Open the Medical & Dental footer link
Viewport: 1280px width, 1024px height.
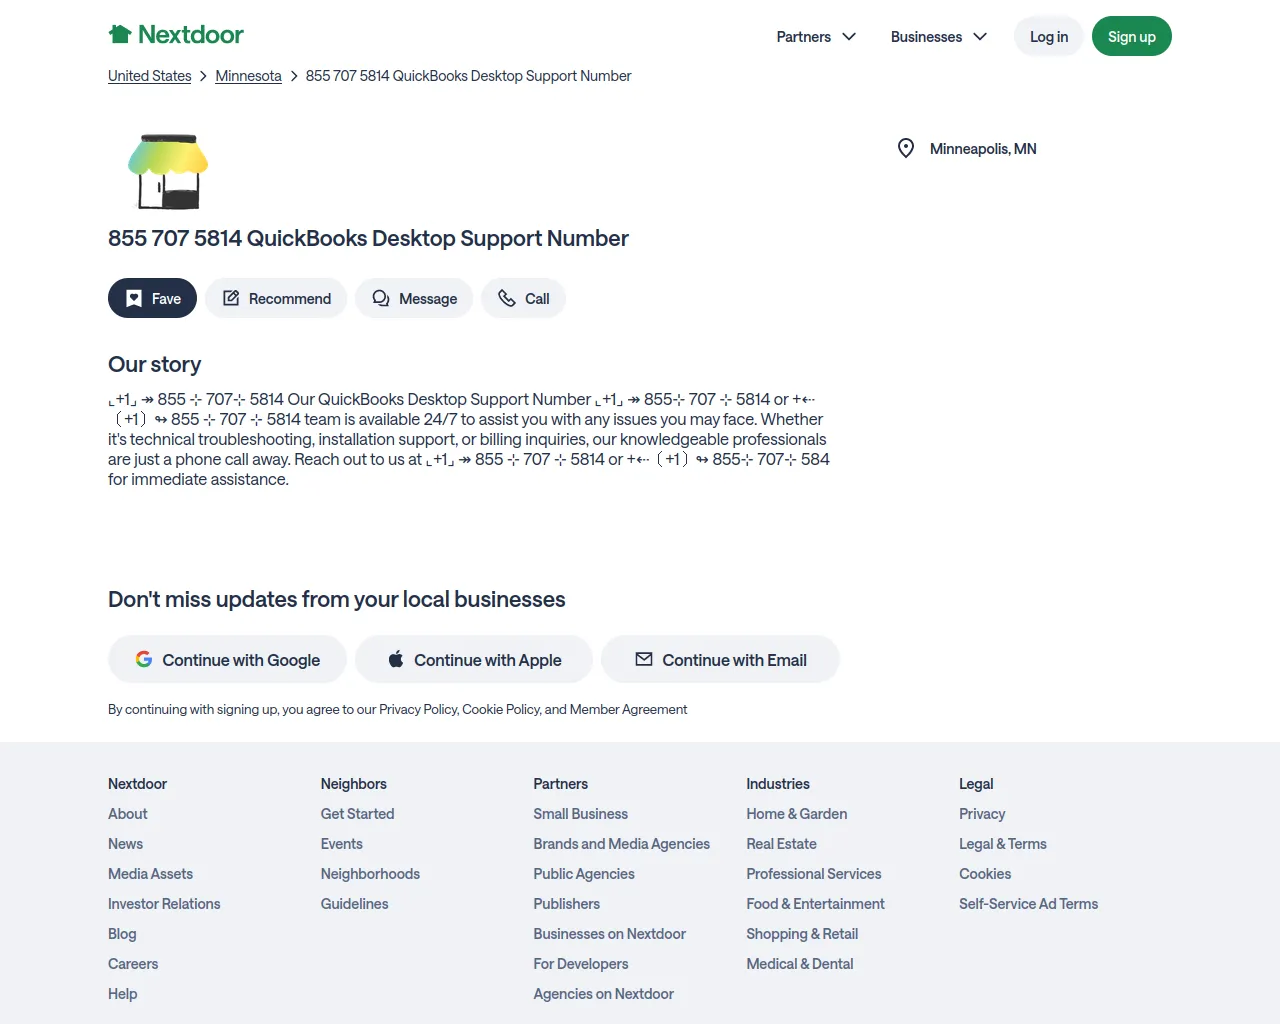coord(800,964)
